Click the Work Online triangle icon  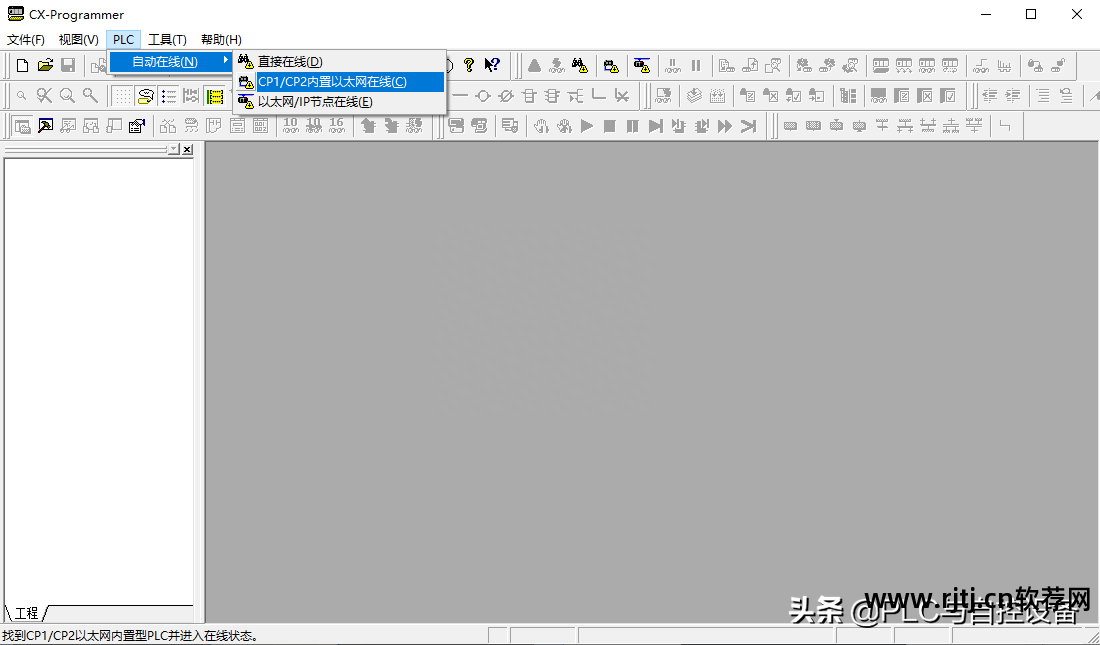(x=535, y=66)
